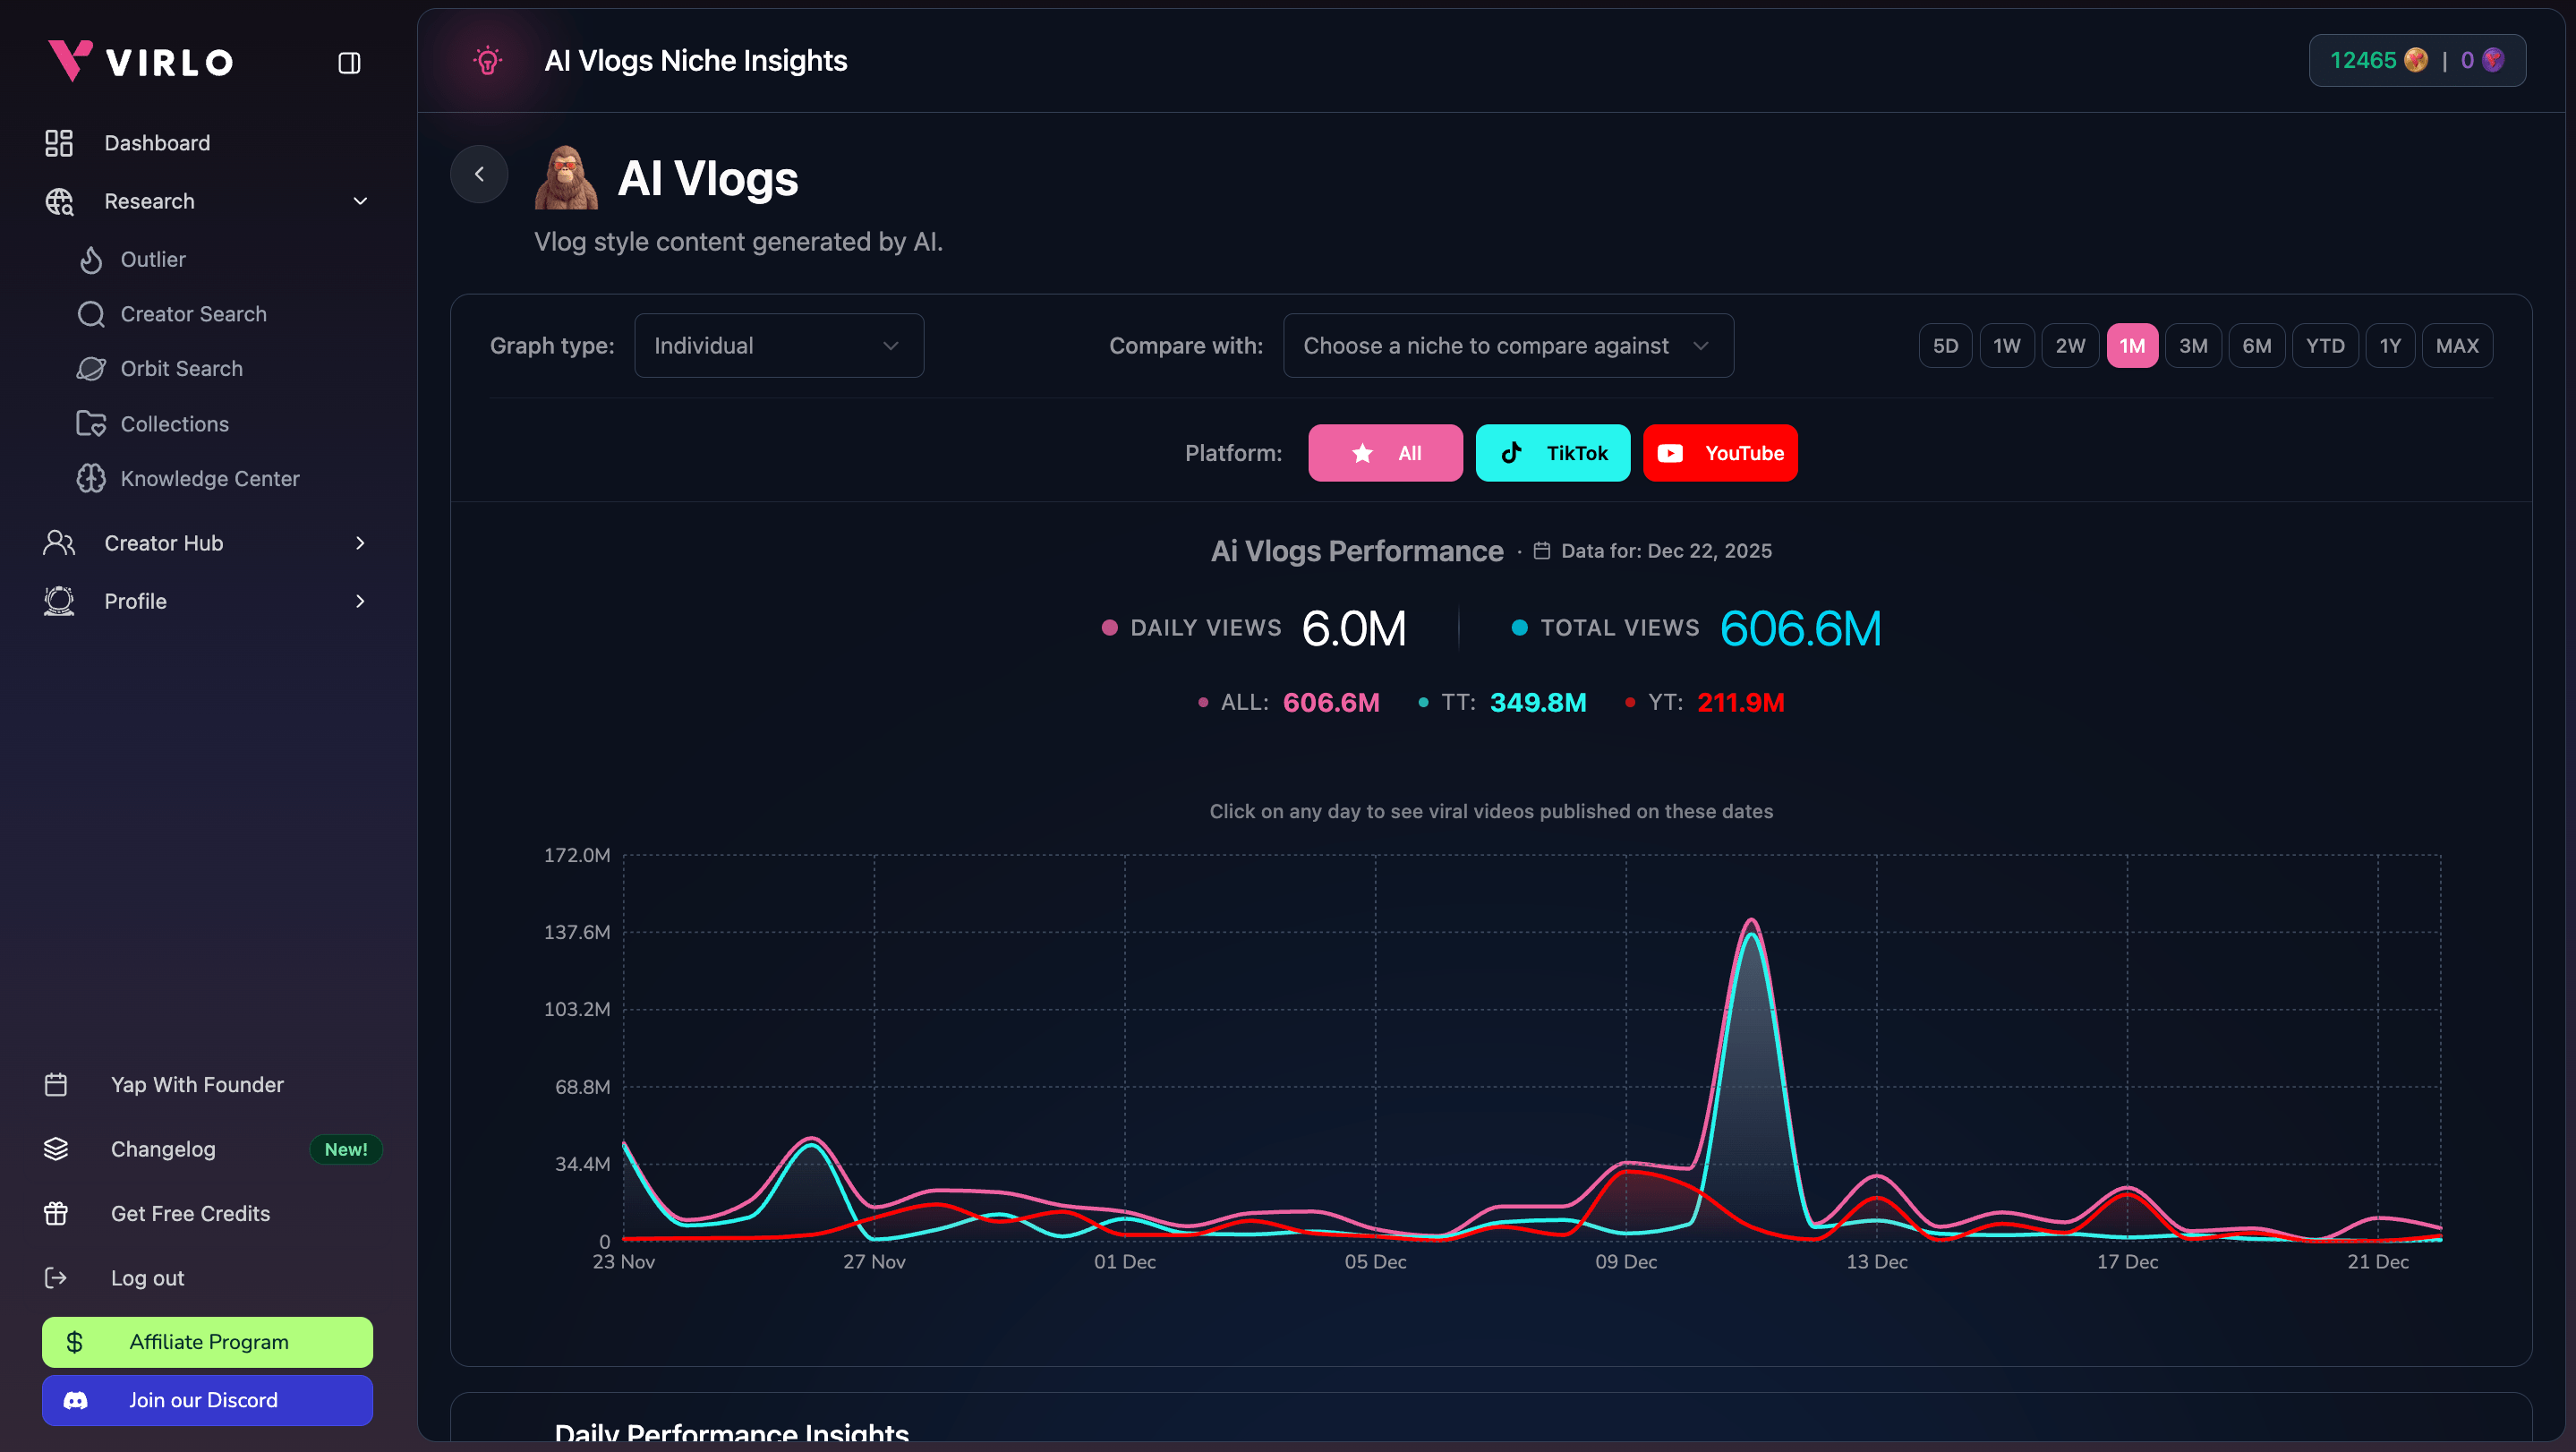Collapse the sidebar with the panel icon
Image resolution: width=2576 pixels, height=1452 pixels.
tap(349, 62)
